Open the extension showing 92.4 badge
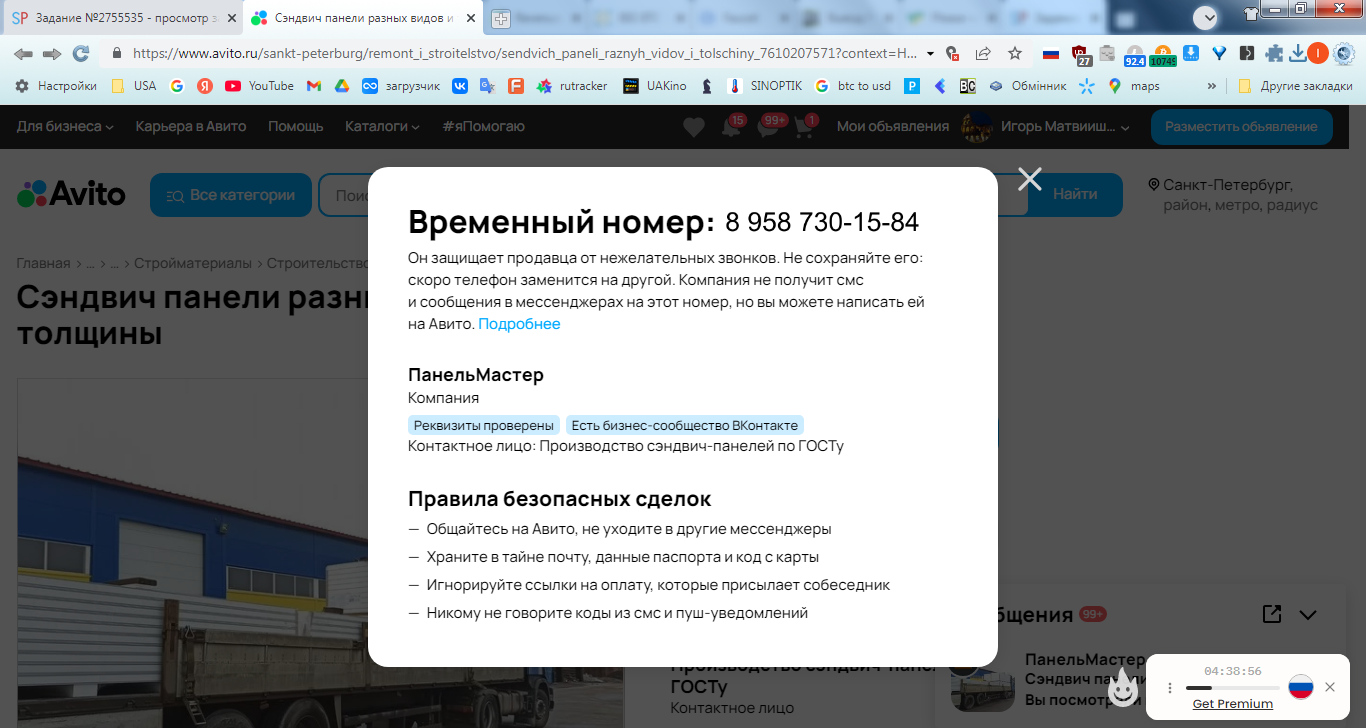The height and width of the screenshot is (728, 1366). coord(1135,55)
